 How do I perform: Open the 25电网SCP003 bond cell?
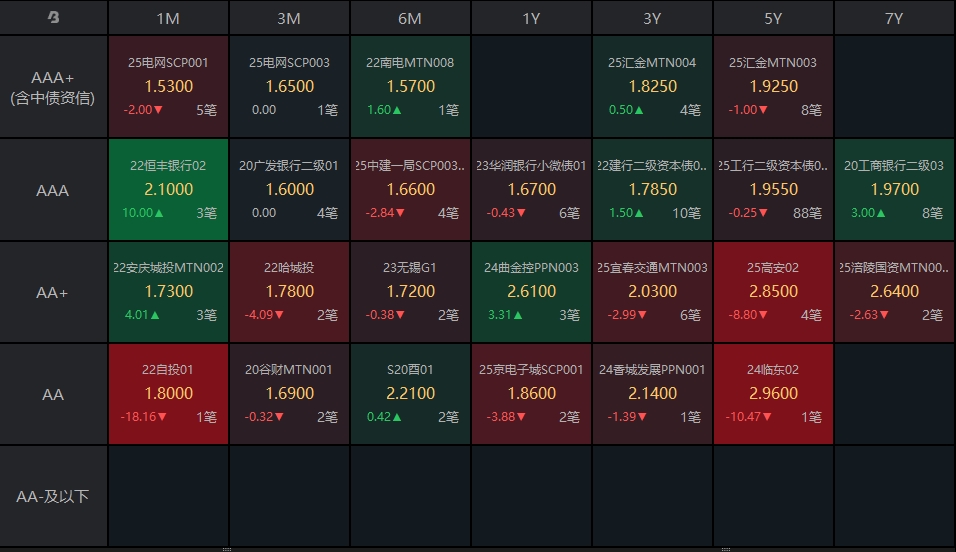289,87
